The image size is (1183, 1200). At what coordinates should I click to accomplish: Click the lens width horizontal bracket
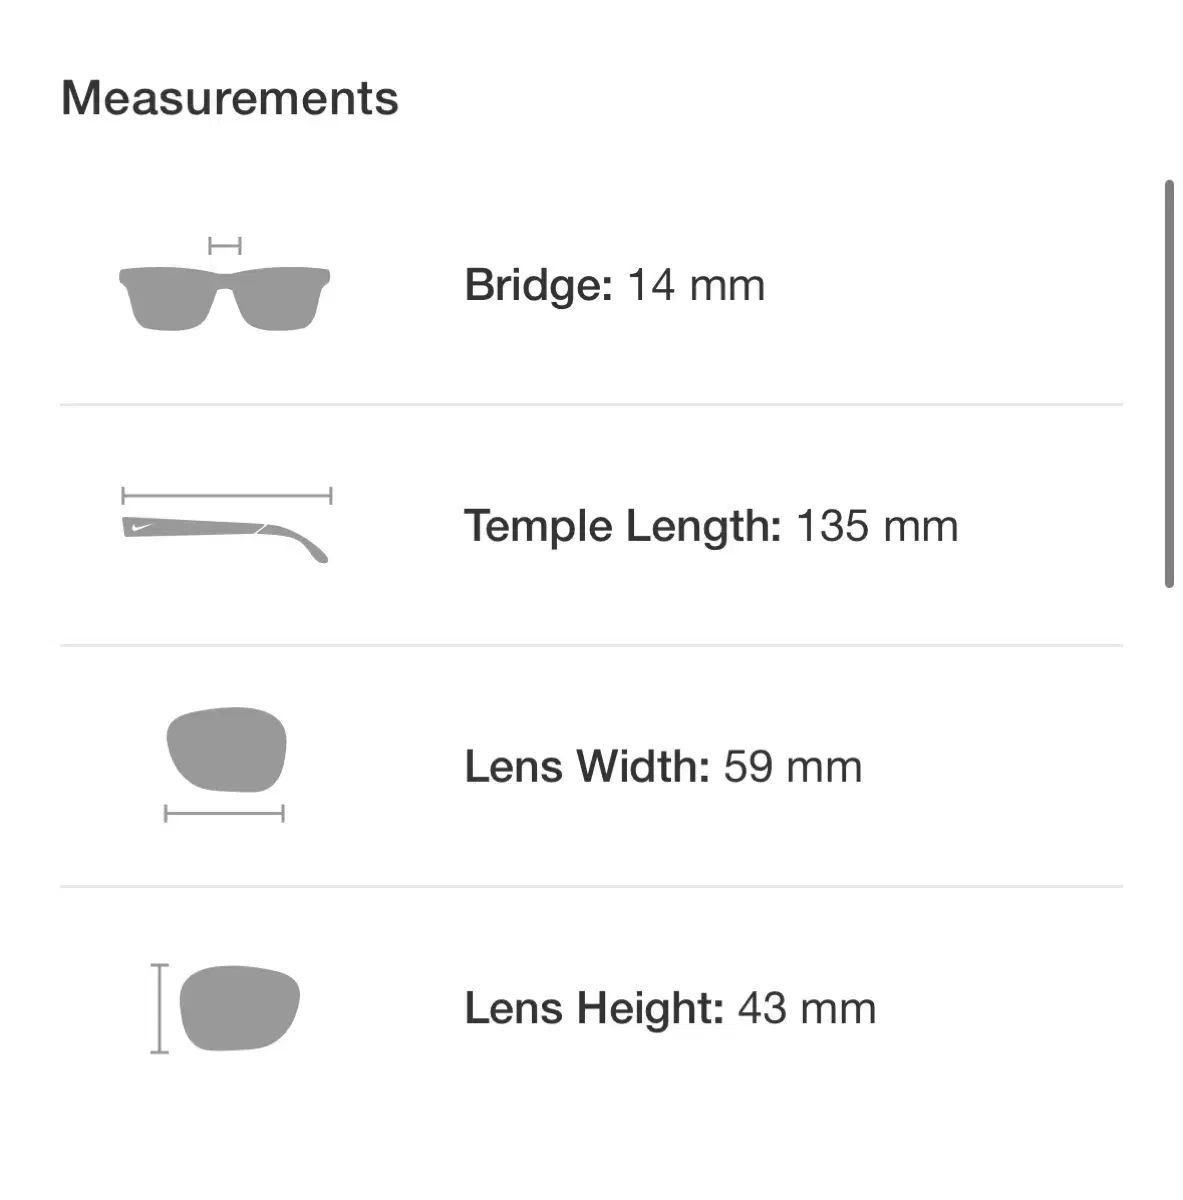[225, 813]
